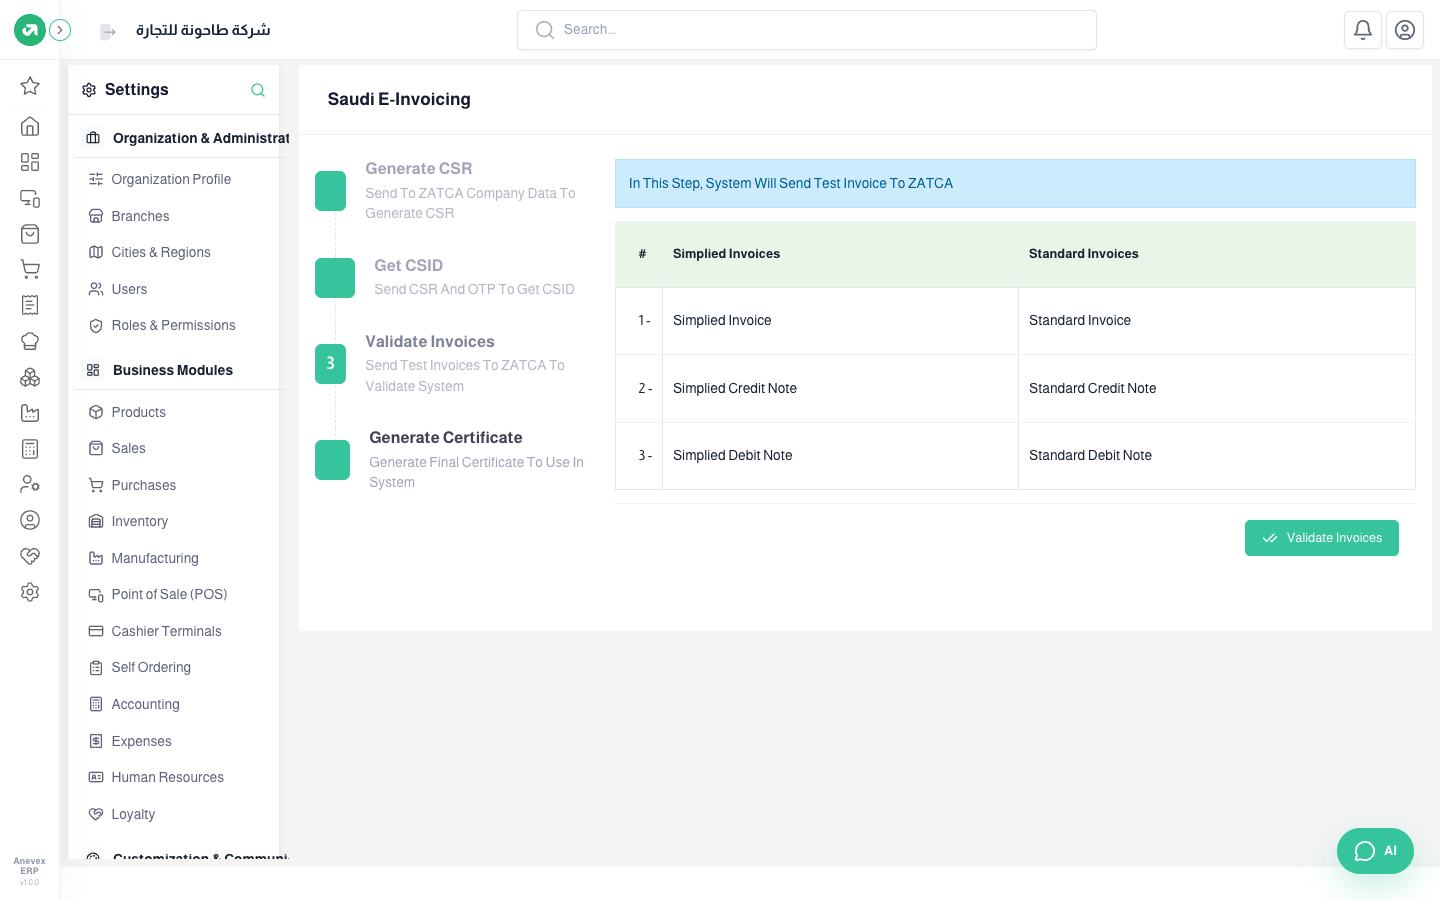The height and width of the screenshot is (900, 1440).
Task: Click the exit arrow icon beside company name
Action: click(x=108, y=32)
